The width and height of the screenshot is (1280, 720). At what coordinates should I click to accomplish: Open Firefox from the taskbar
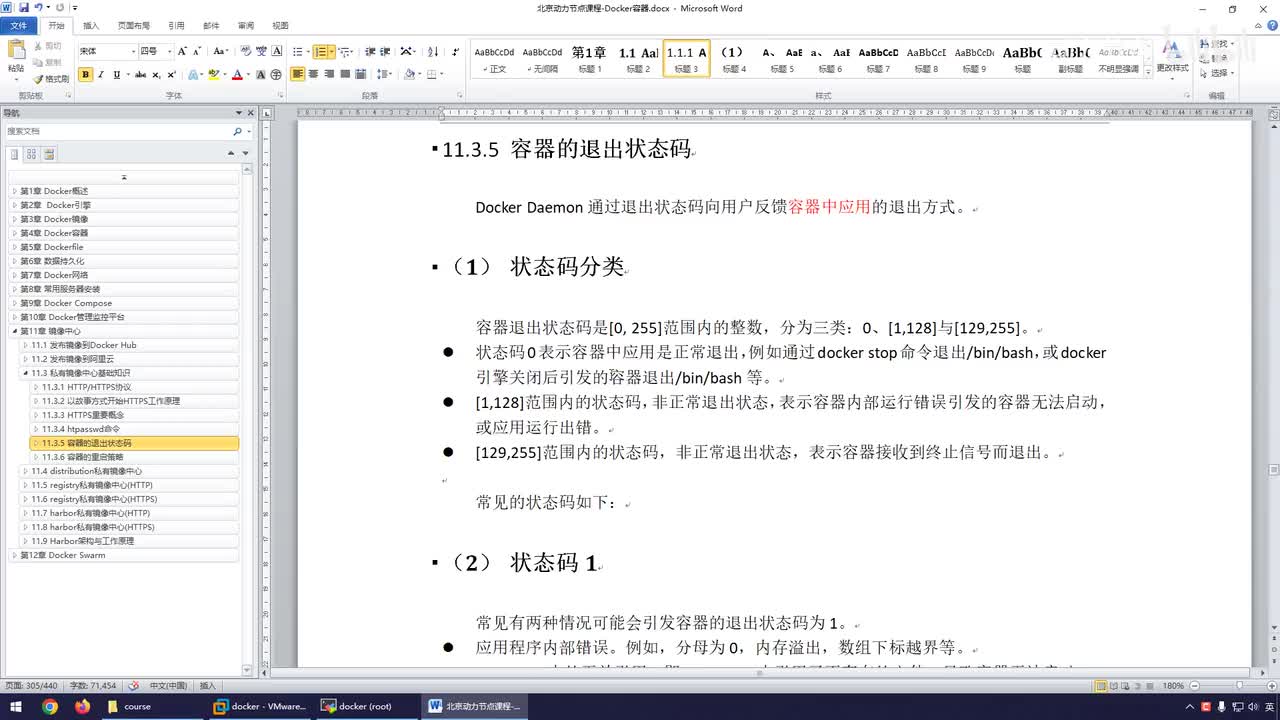[82, 706]
